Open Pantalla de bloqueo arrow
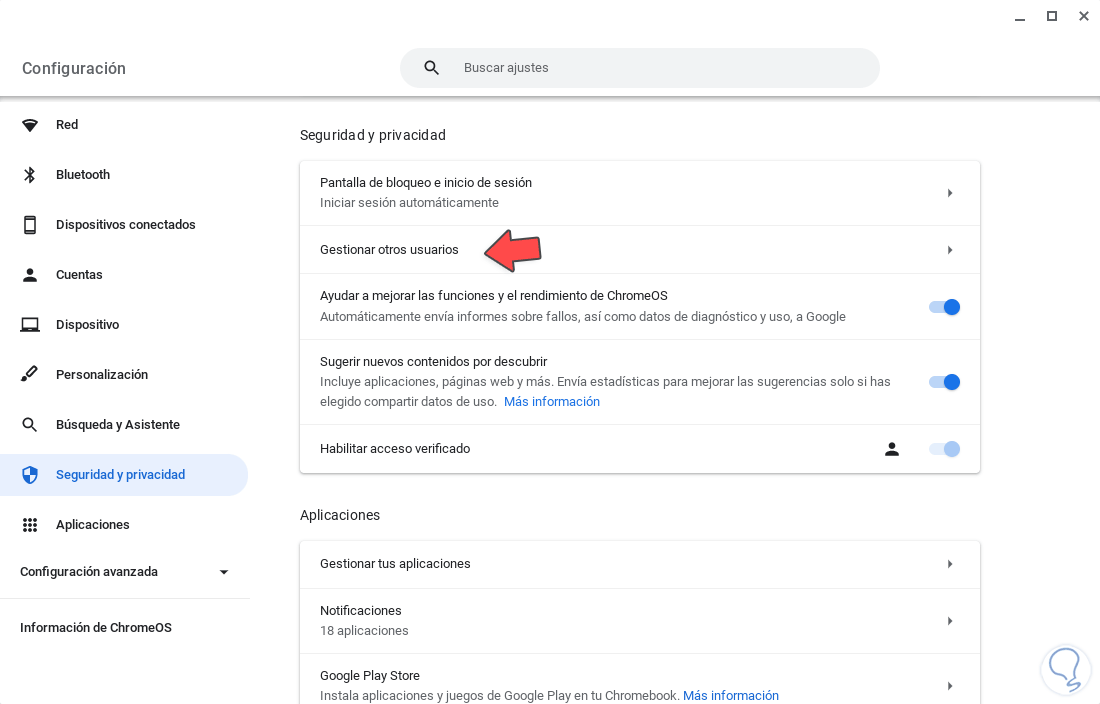Viewport: 1100px width, 704px height. click(949, 193)
